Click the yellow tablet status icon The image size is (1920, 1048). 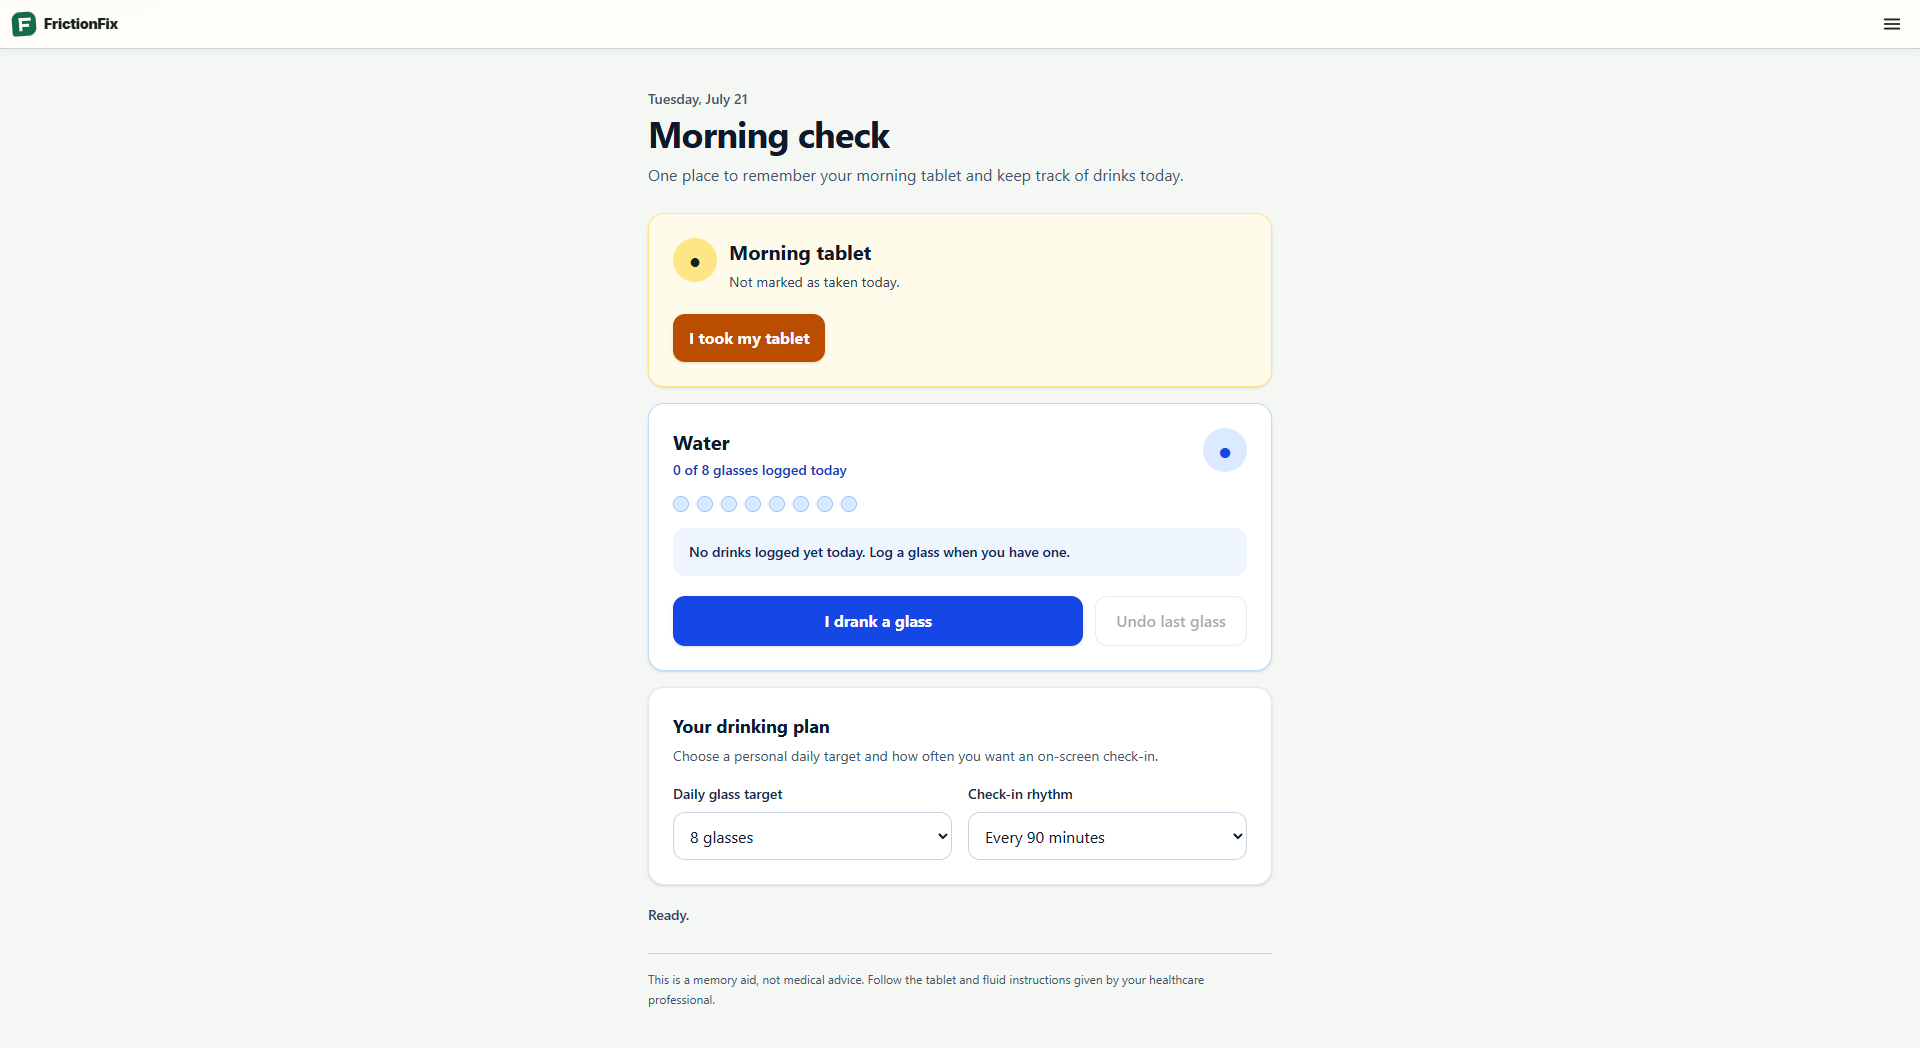pos(695,261)
